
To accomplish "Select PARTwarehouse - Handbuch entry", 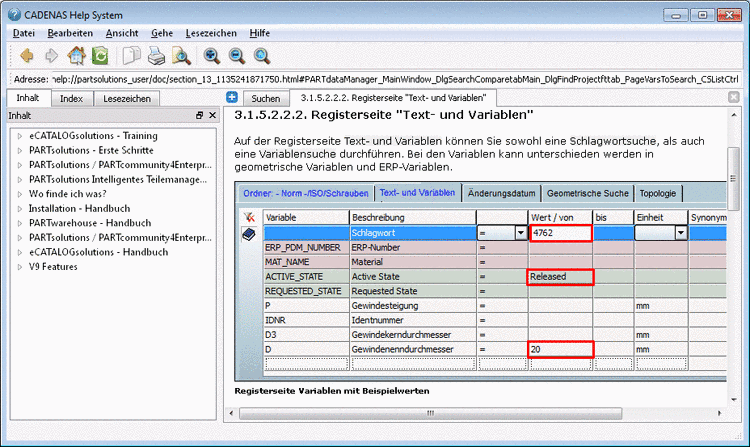I will pyautogui.click(x=90, y=223).
